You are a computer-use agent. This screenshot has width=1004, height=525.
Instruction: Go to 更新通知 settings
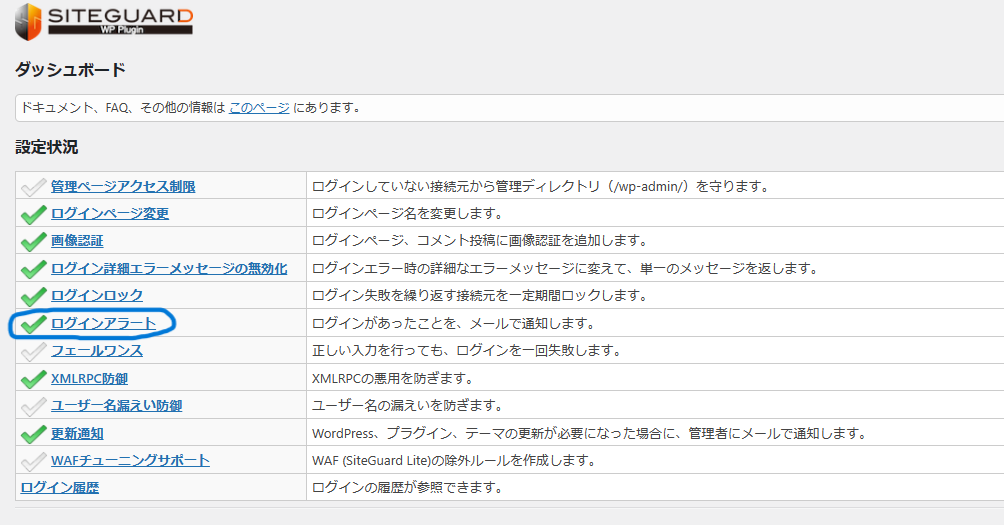coord(77,433)
